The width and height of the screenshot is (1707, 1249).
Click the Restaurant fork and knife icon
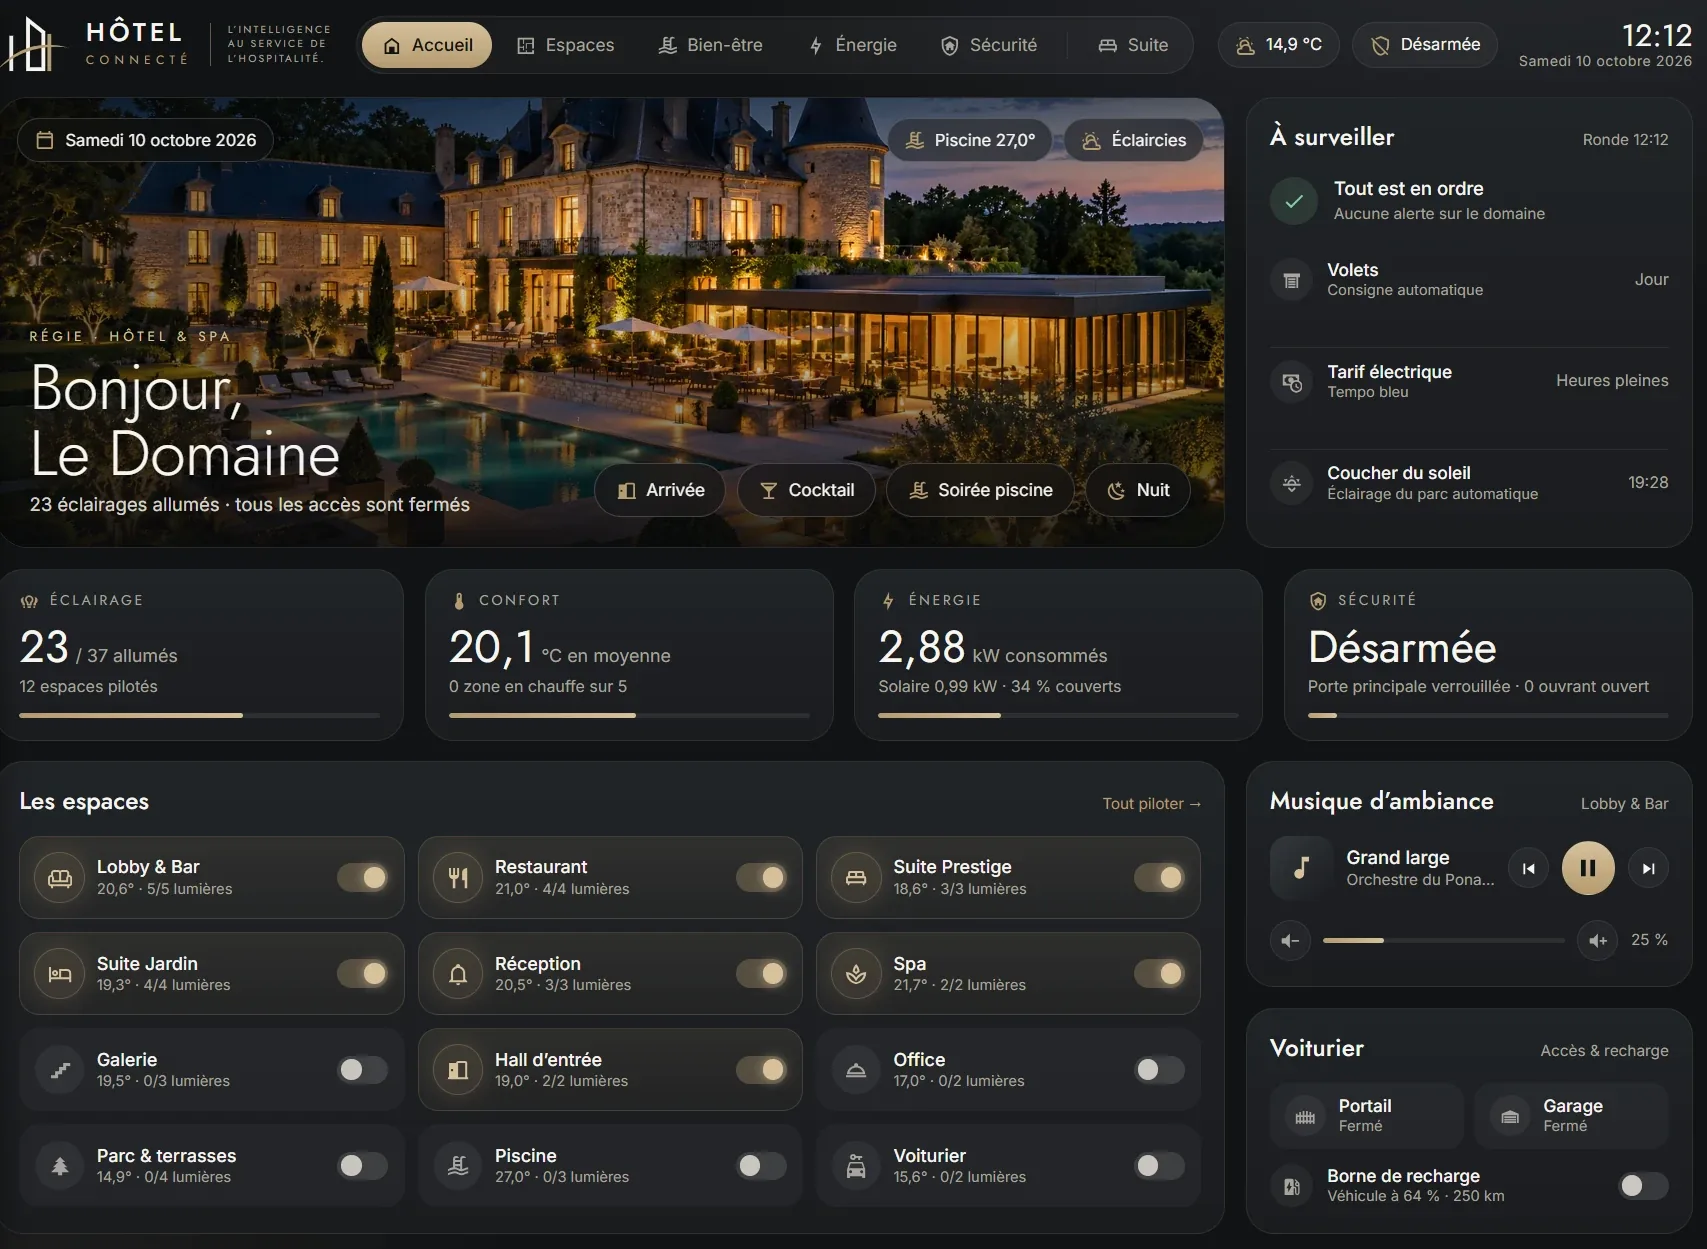pyautogui.click(x=458, y=878)
